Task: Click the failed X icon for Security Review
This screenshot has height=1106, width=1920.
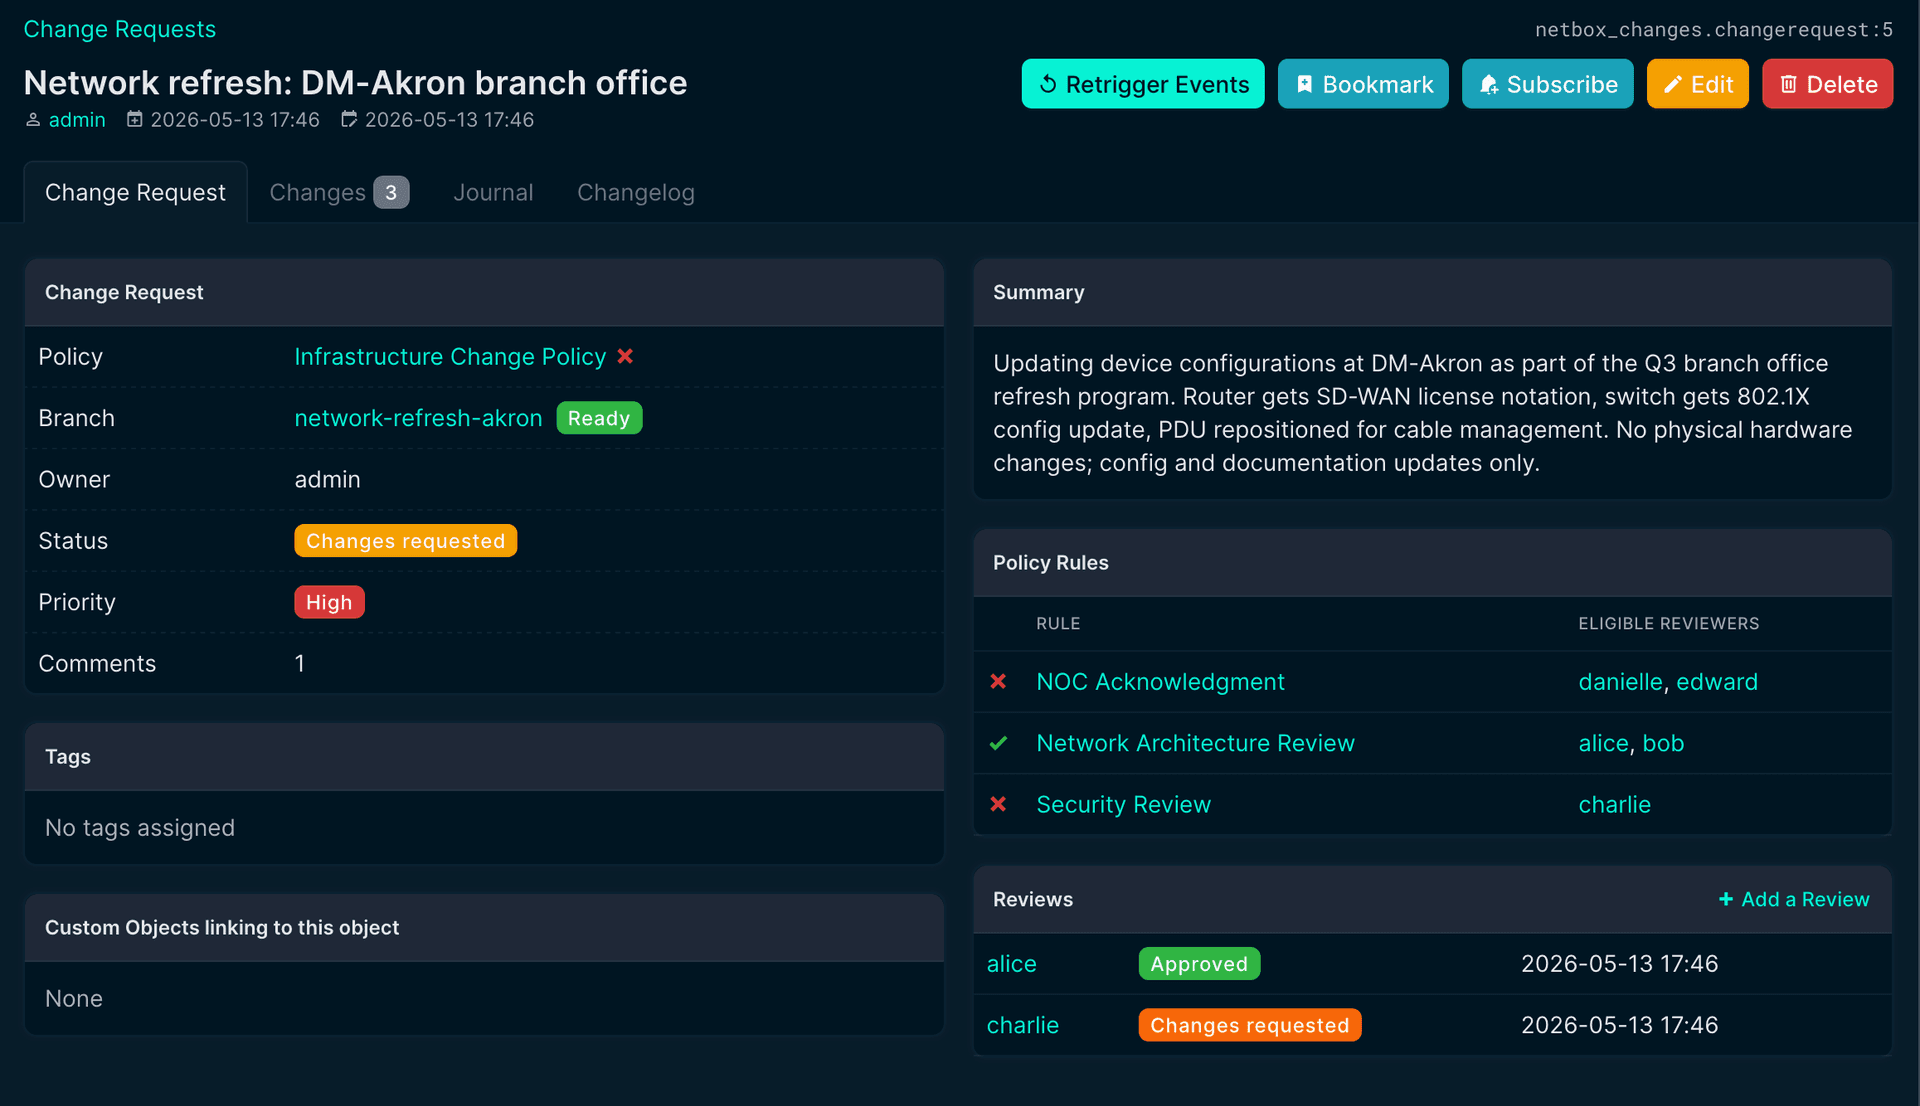Action: [x=998, y=804]
